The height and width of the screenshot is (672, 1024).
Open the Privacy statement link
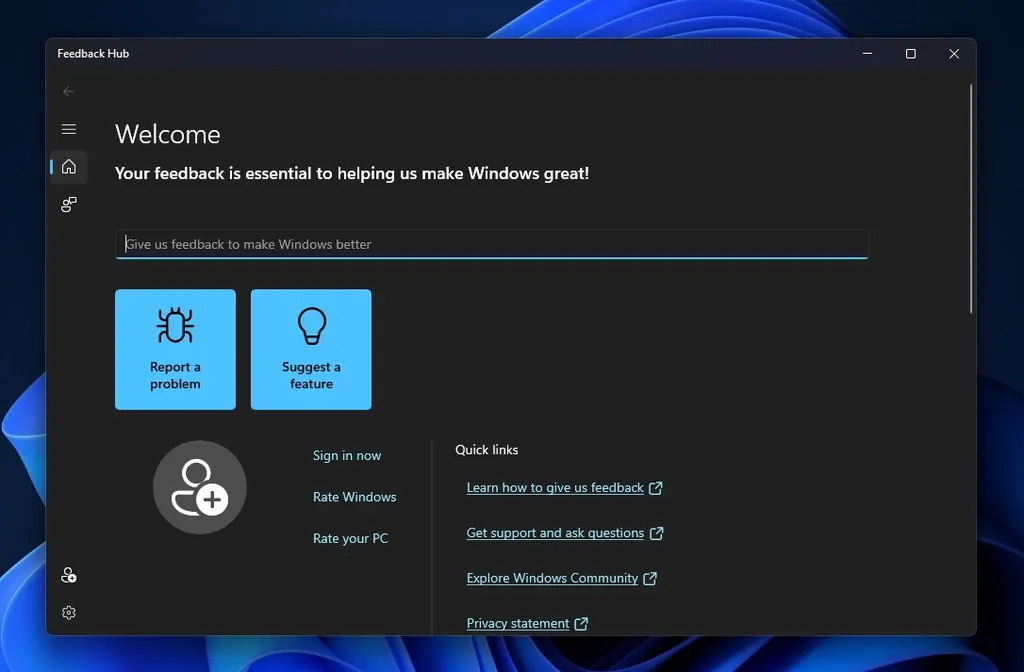(x=518, y=623)
